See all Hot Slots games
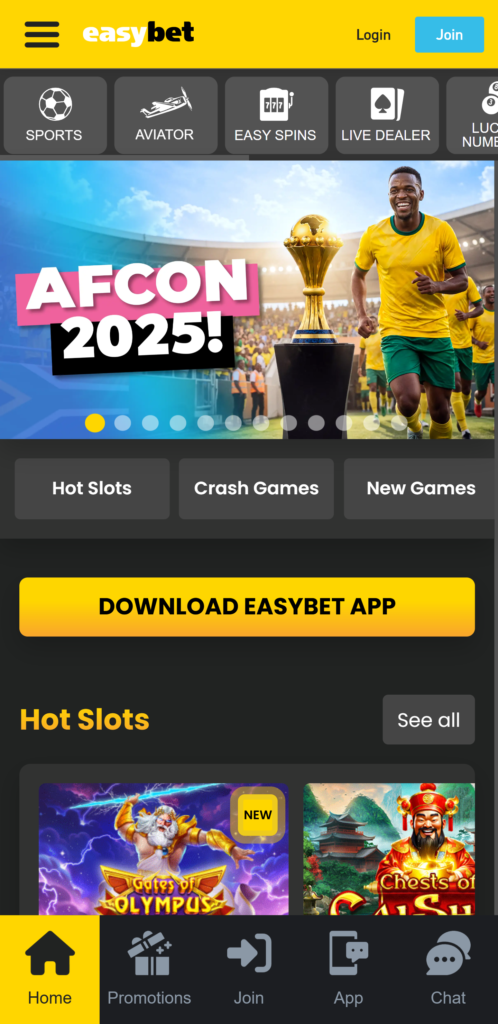The image size is (498, 1024). pyautogui.click(x=429, y=720)
